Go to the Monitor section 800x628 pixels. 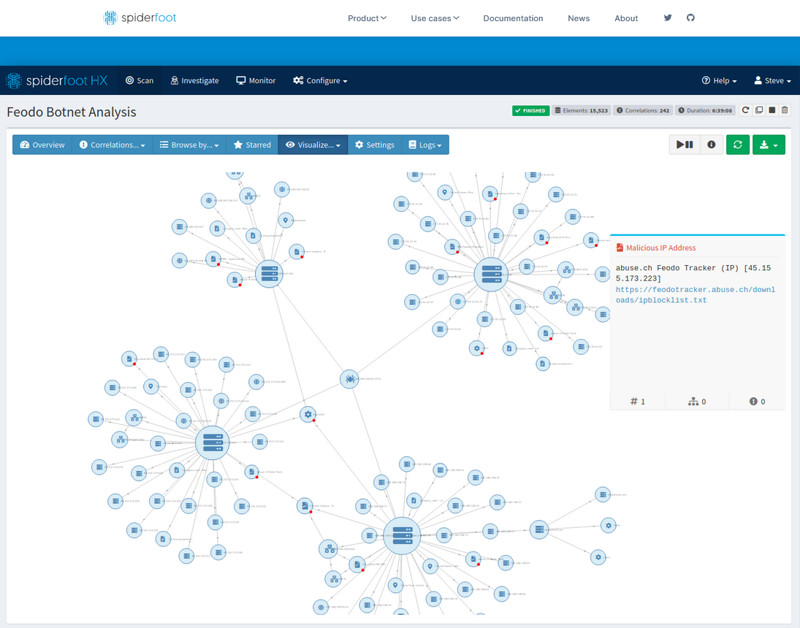(256, 81)
